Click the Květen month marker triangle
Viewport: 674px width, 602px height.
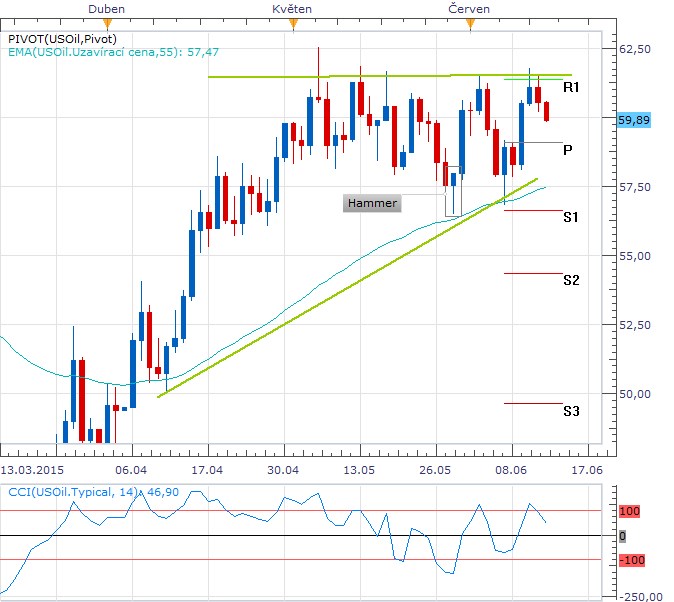pyautogui.click(x=293, y=25)
